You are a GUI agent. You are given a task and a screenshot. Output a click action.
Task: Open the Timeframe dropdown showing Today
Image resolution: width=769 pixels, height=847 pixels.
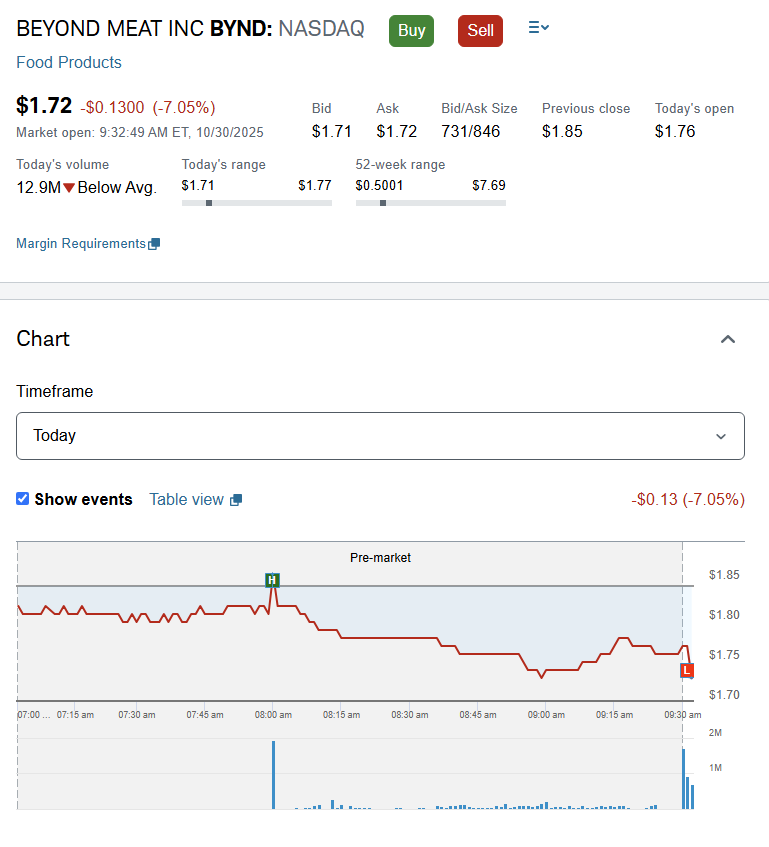(x=380, y=436)
